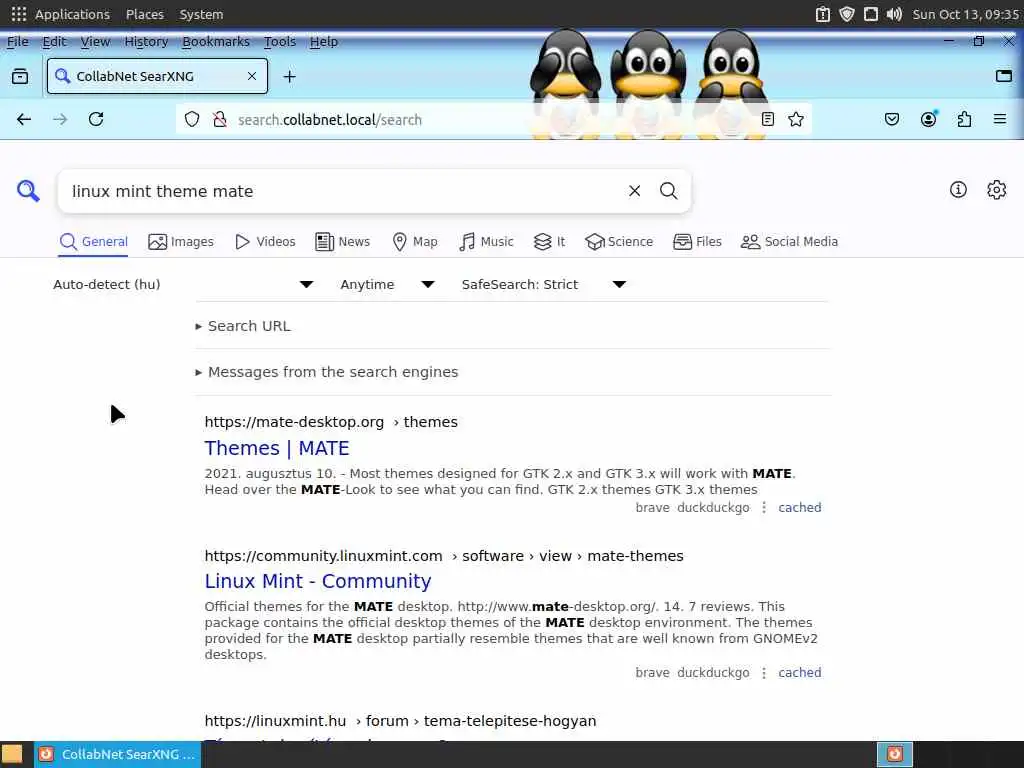Open the linuxmint.hu forum URL link

(400, 721)
